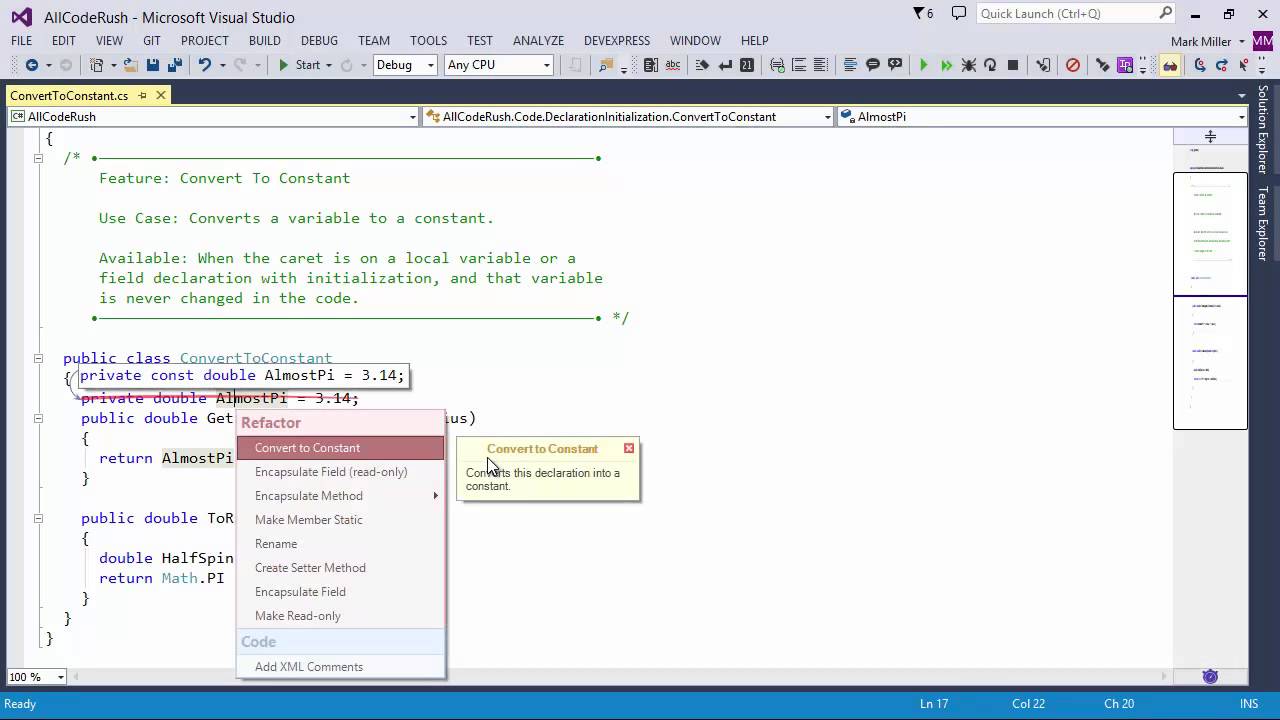Click the CodeRush blue icon at editor bottom
This screenshot has width=1280, height=720.
point(1210,676)
